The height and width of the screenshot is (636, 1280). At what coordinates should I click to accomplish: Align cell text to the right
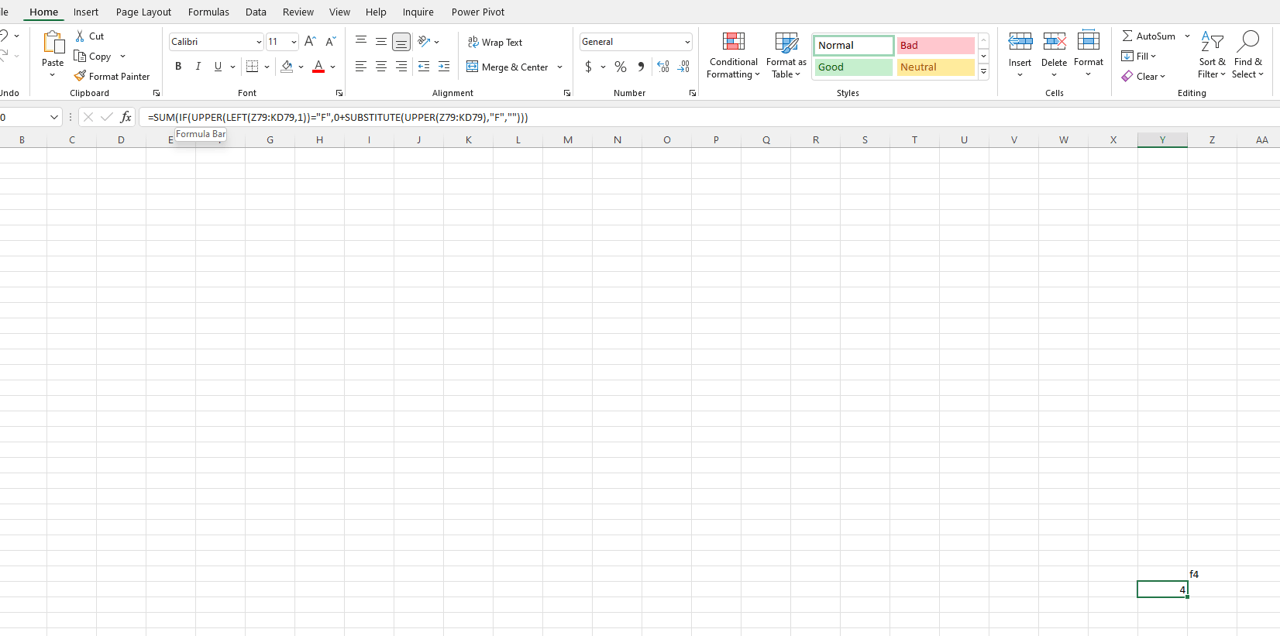point(401,67)
